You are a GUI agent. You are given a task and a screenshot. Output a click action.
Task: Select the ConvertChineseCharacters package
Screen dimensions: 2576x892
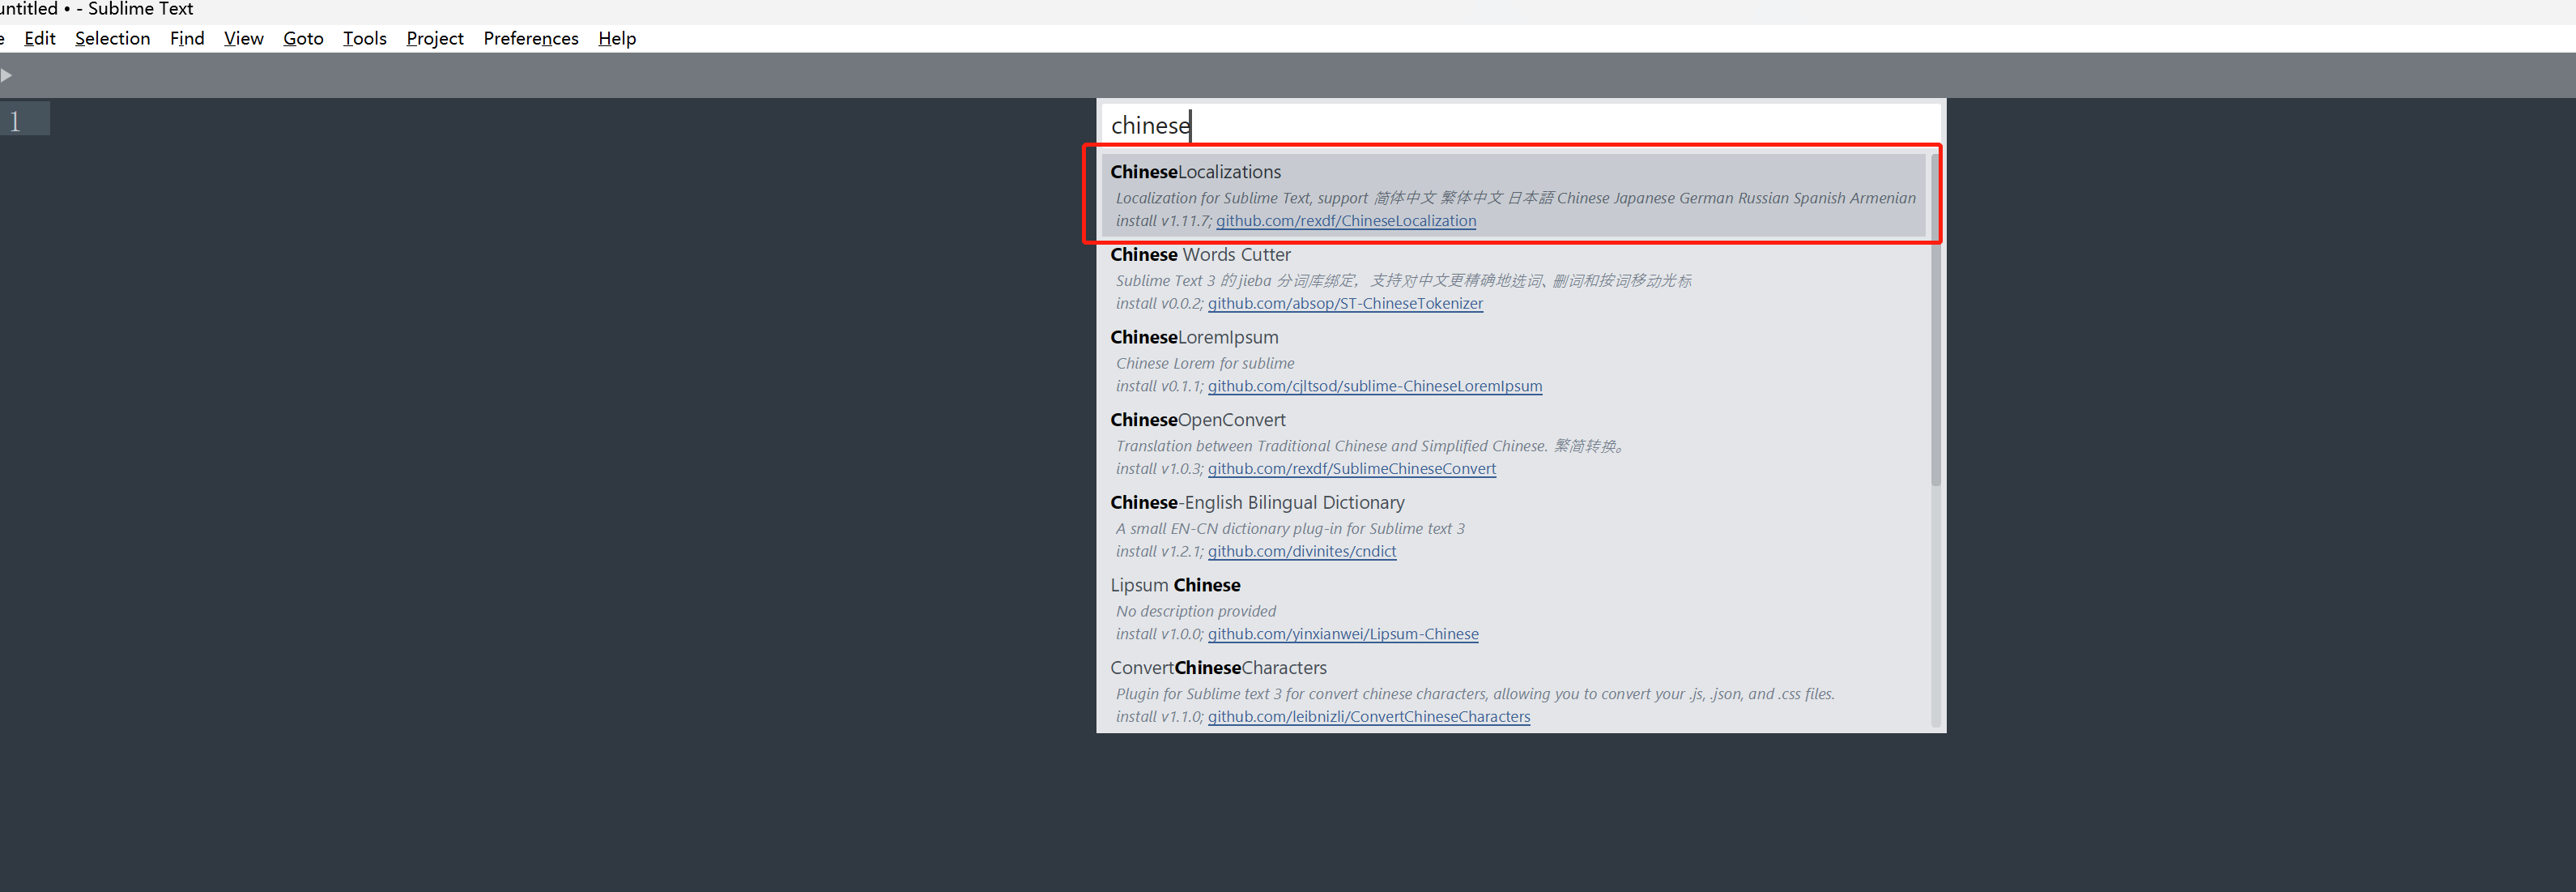click(1514, 692)
